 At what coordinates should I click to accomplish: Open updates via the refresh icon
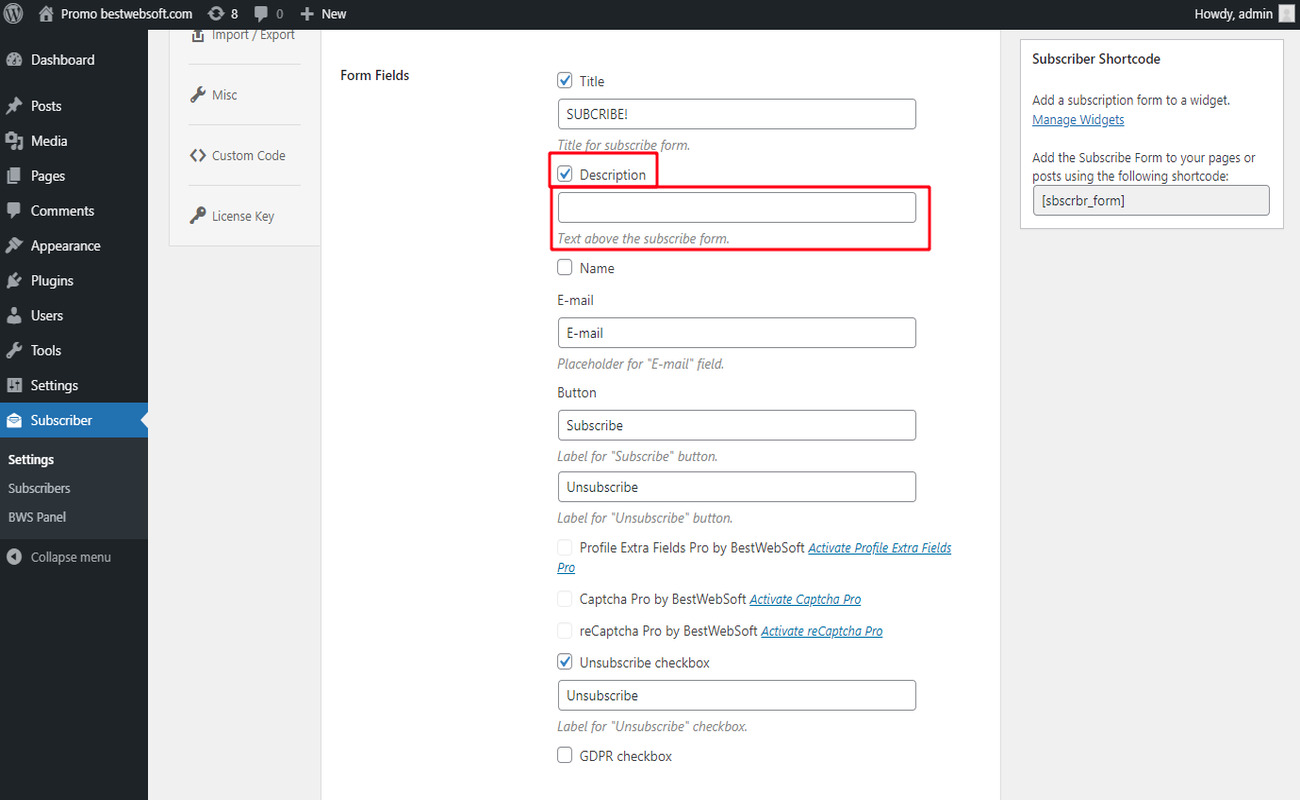[216, 14]
